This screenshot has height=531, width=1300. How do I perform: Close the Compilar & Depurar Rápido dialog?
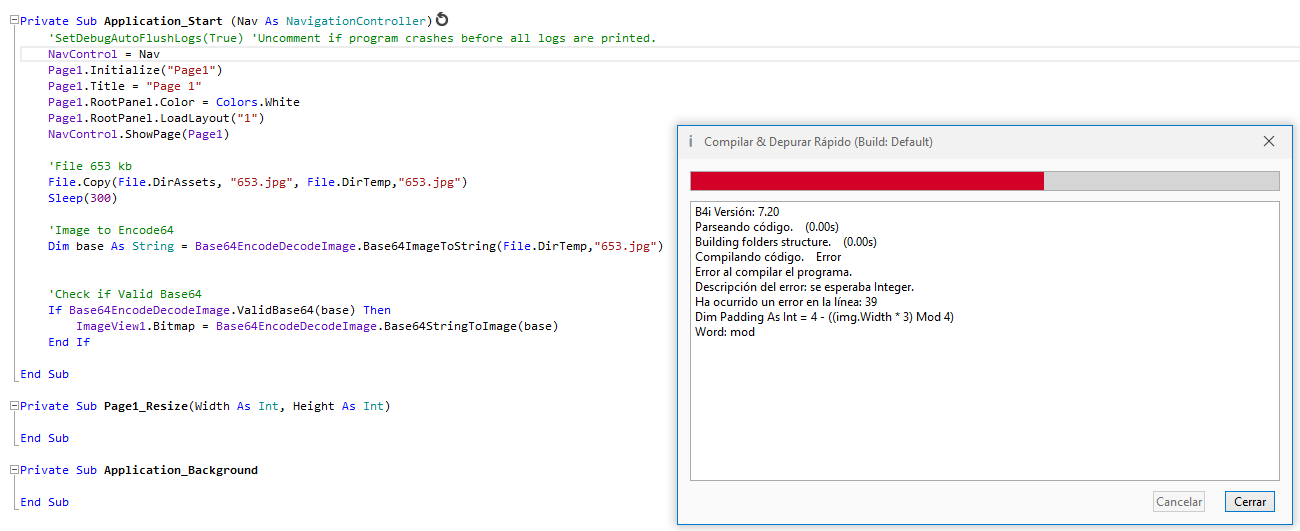(1269, 142)
